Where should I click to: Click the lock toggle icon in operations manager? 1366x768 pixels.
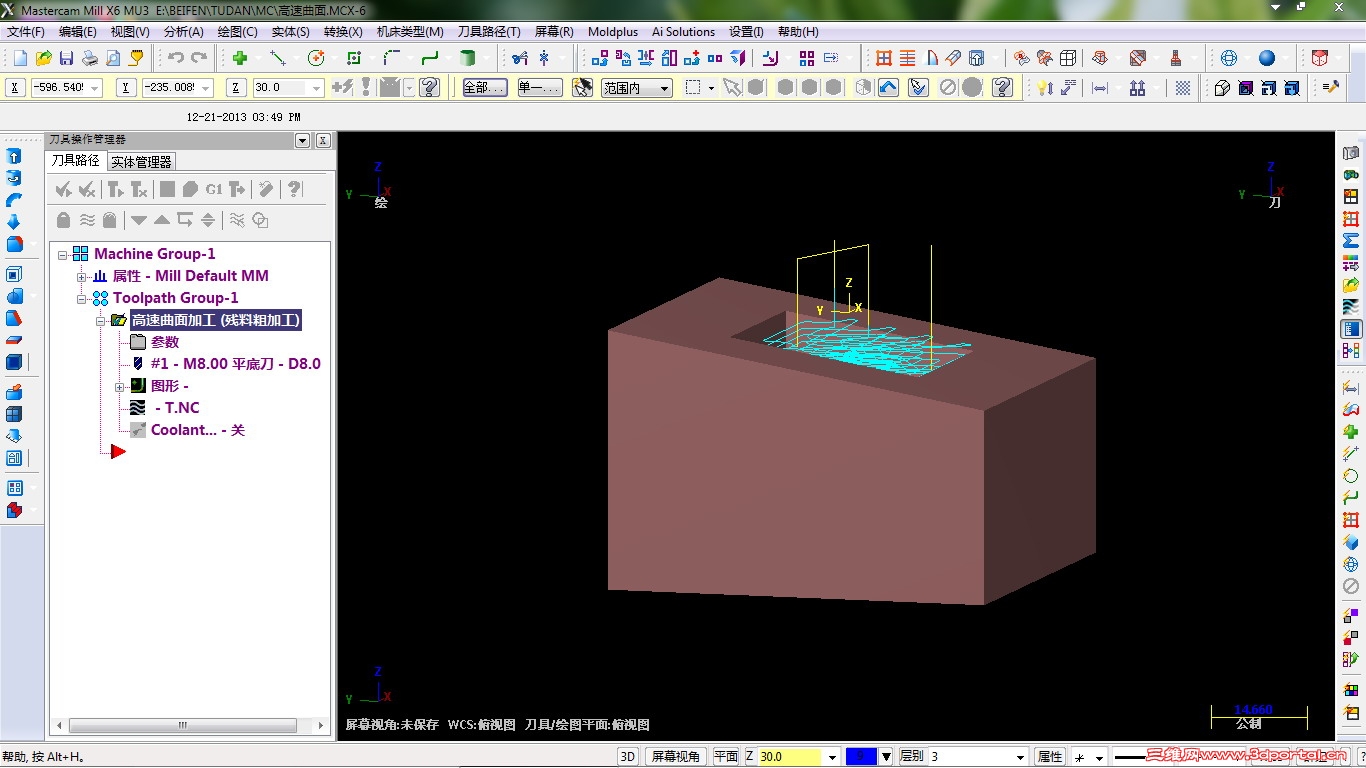coord(64,220)
